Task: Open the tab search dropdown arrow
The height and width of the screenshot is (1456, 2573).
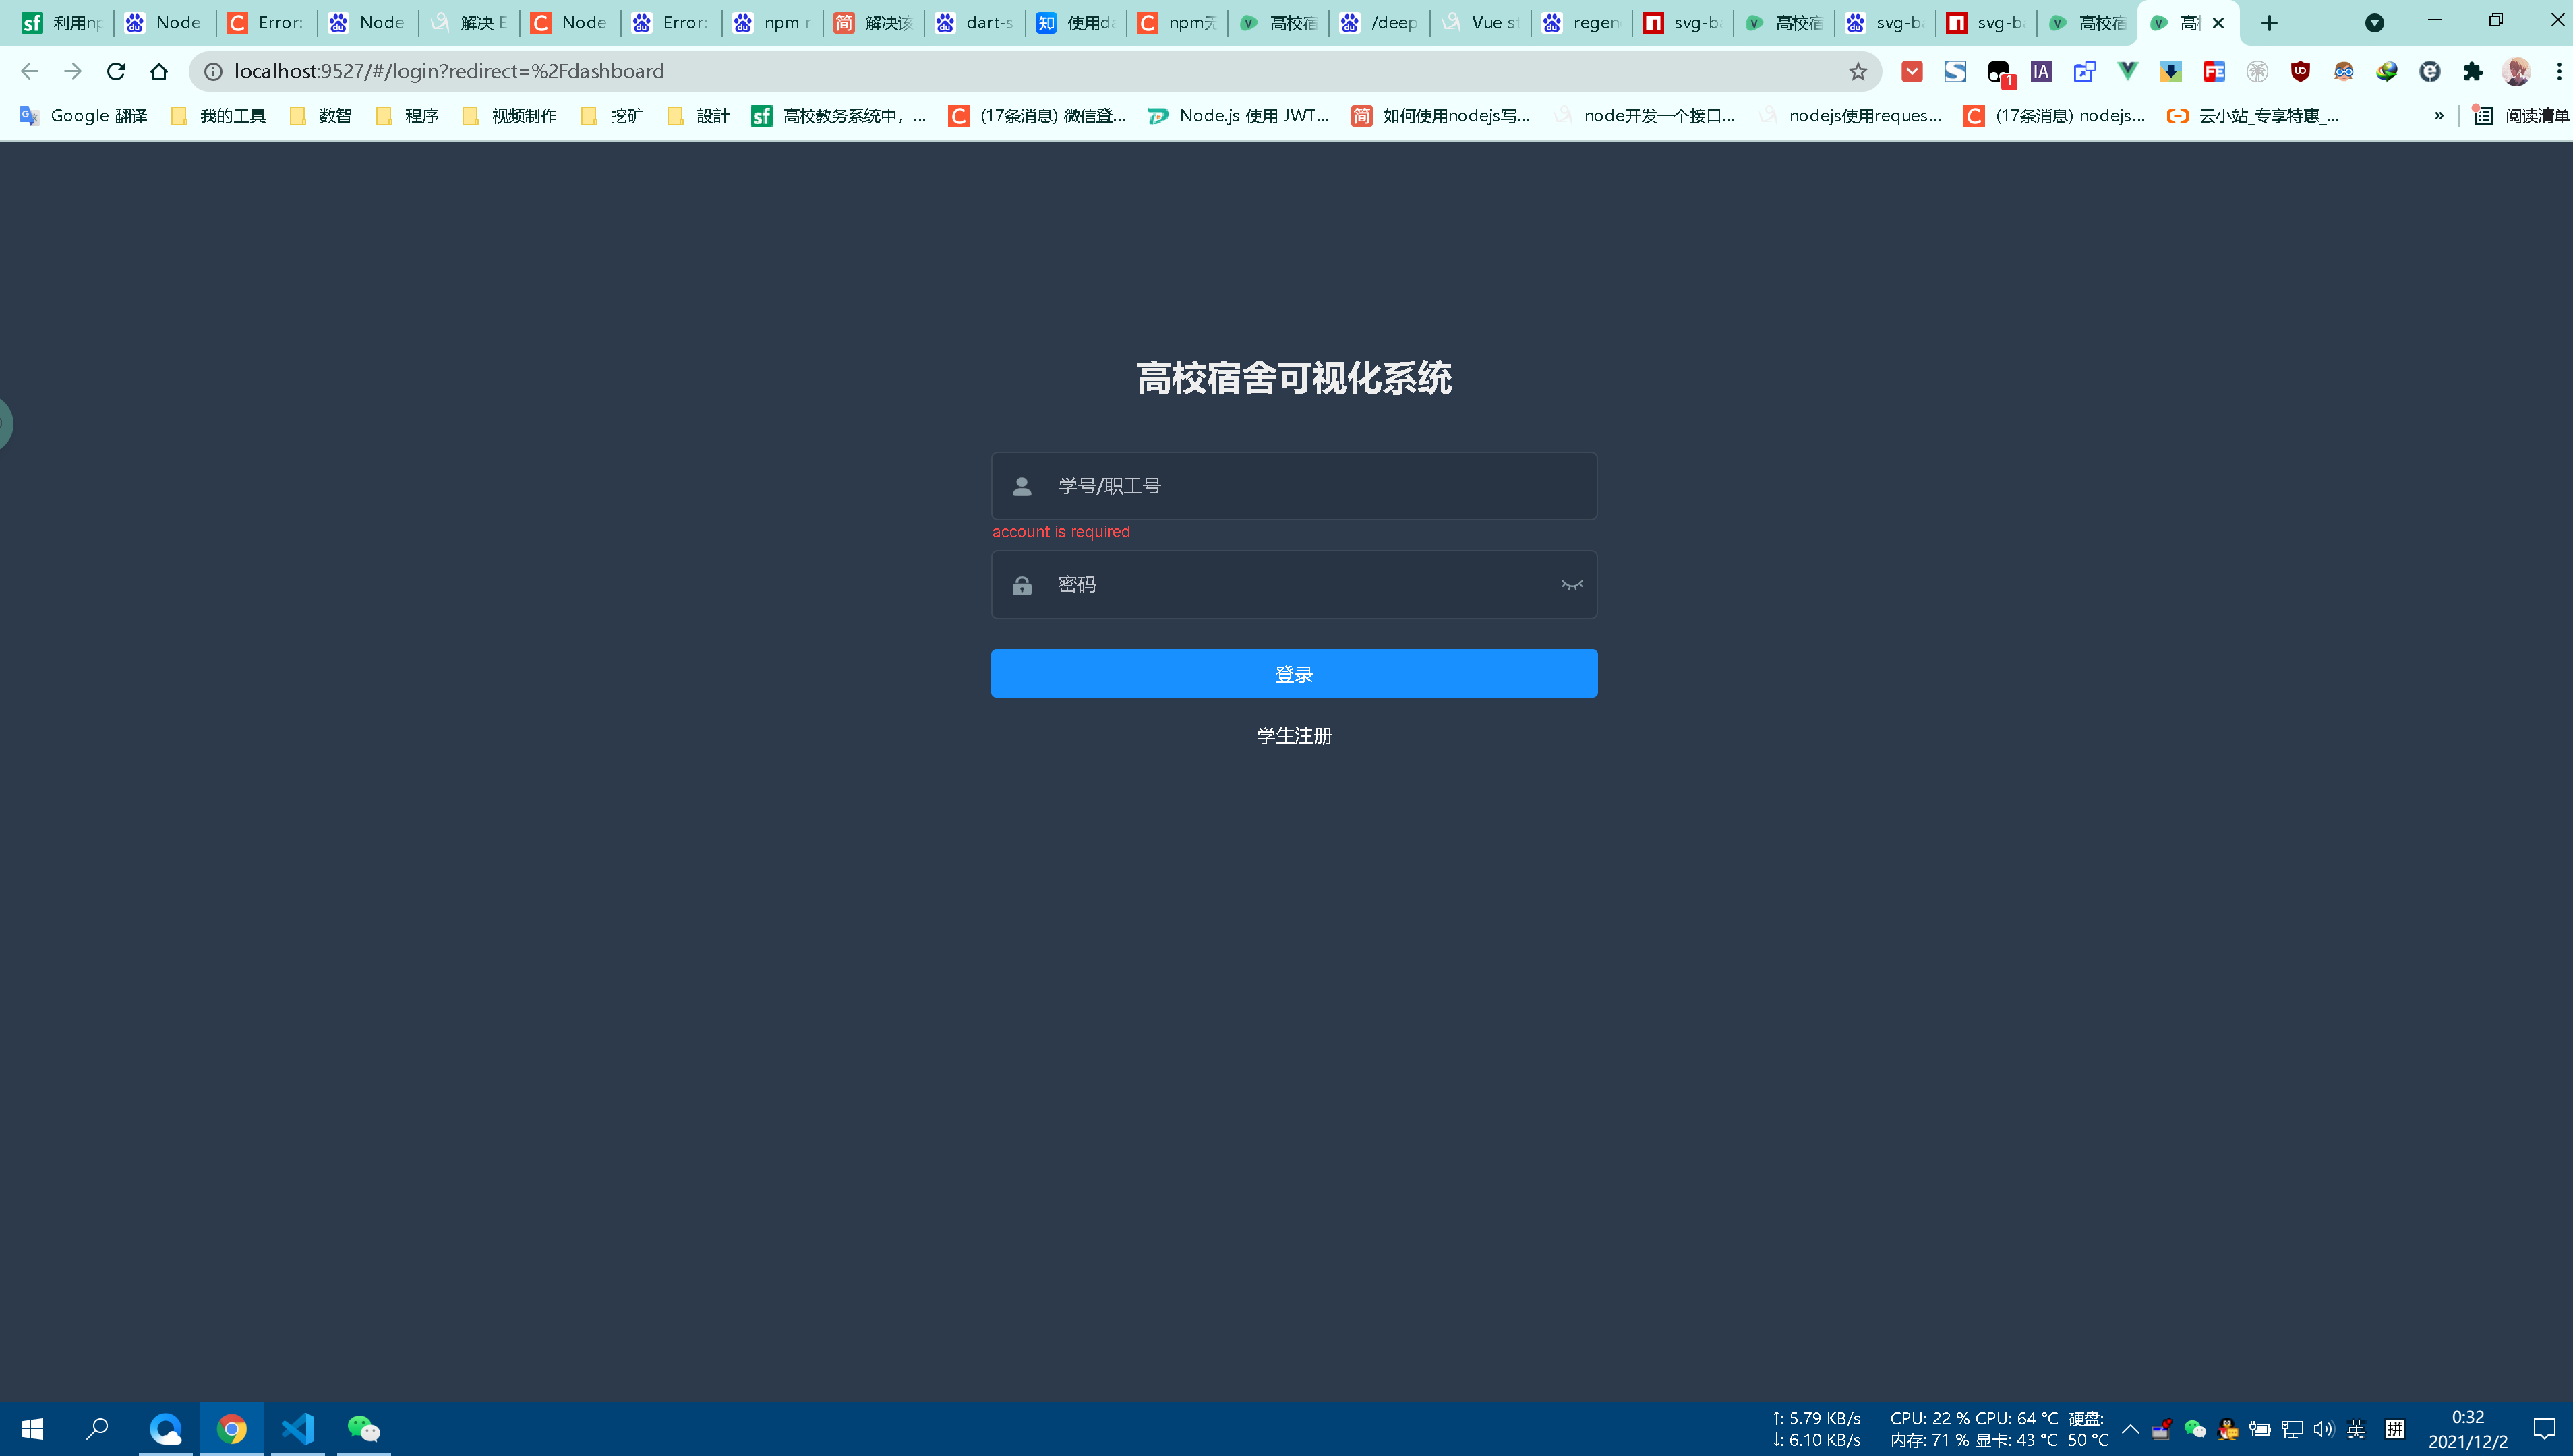Action: (2374, 23)
